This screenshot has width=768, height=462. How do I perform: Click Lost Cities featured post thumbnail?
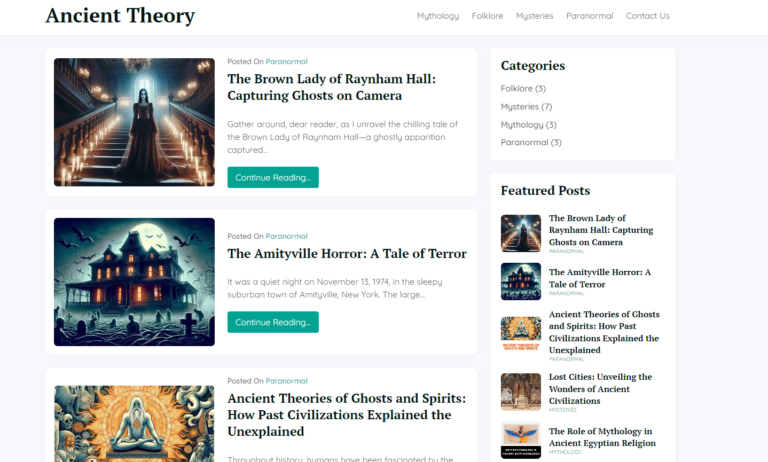tap(521, 391)
